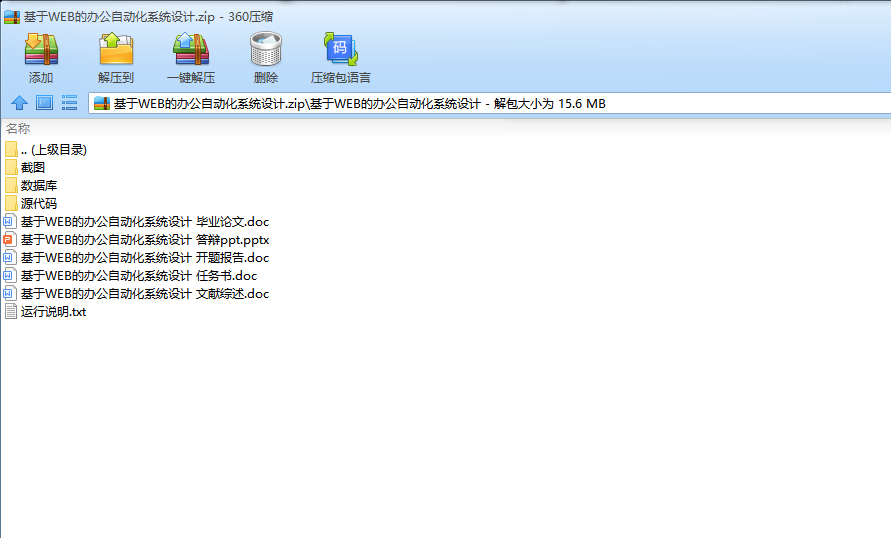Click the Word icon of 开题报告.doc
This screenshot has height=538, width=891.
10,257
